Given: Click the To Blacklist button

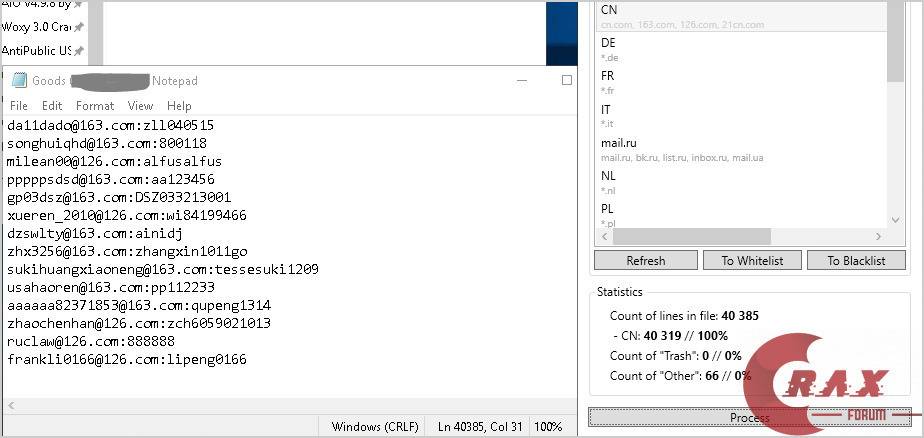Looking at the screenshot, I should [x=855, y=260].
